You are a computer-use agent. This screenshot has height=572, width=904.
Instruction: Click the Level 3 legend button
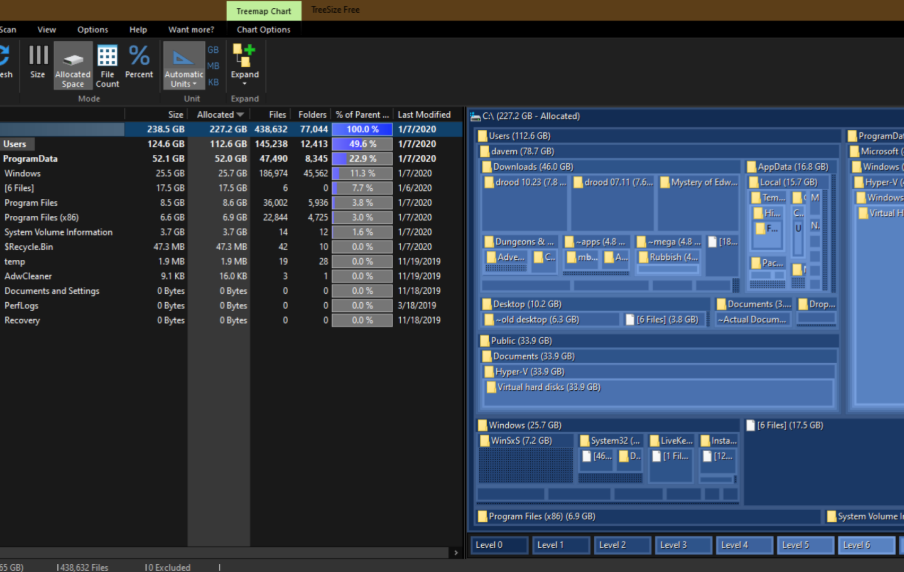click(x=683, y=545)
